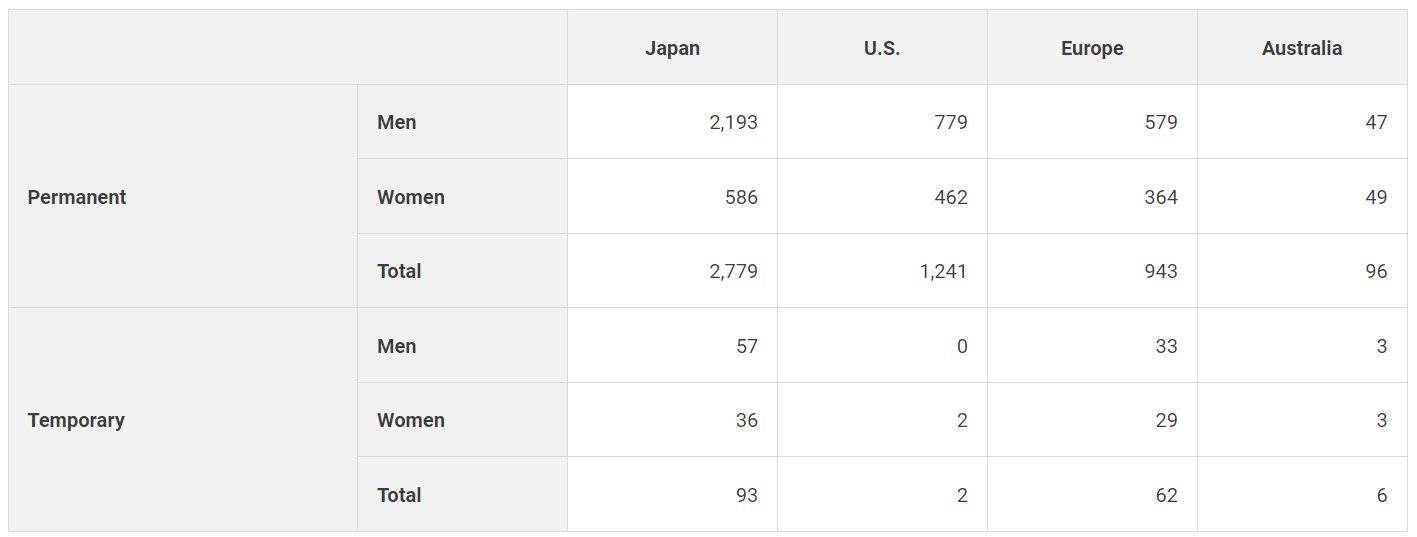This screenshot has width=1417, height=537.
Task: Click the Europe column header
Action: point(1092,48)
